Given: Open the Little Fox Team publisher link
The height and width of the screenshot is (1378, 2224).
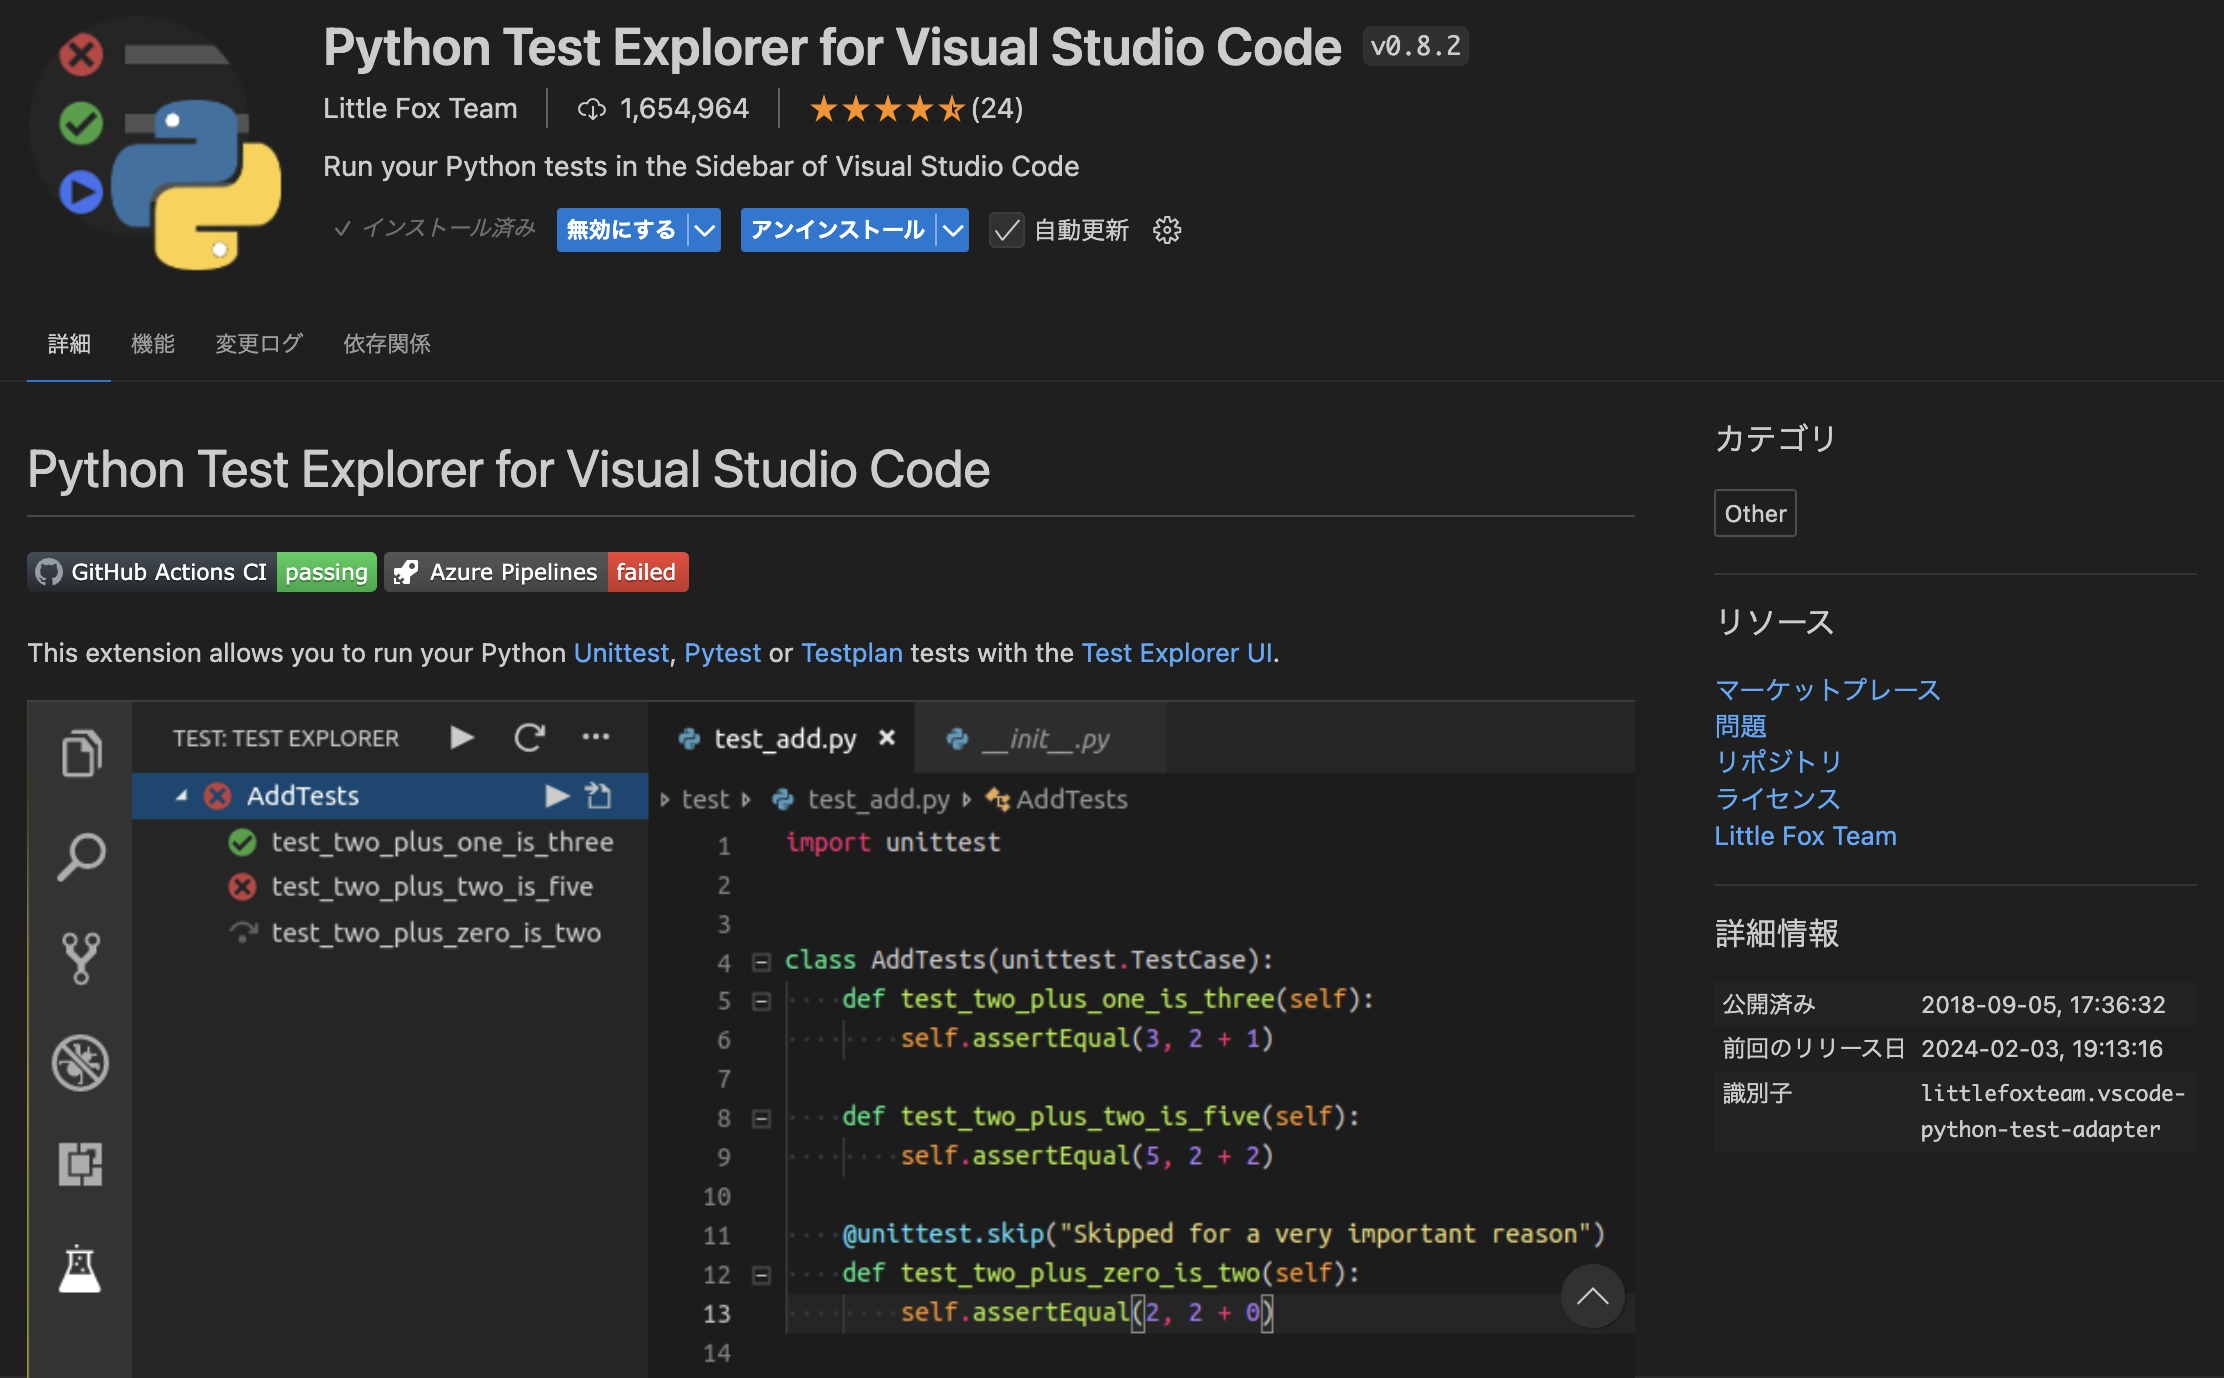Looking at the screenshot, I should (x=420, y=108).
